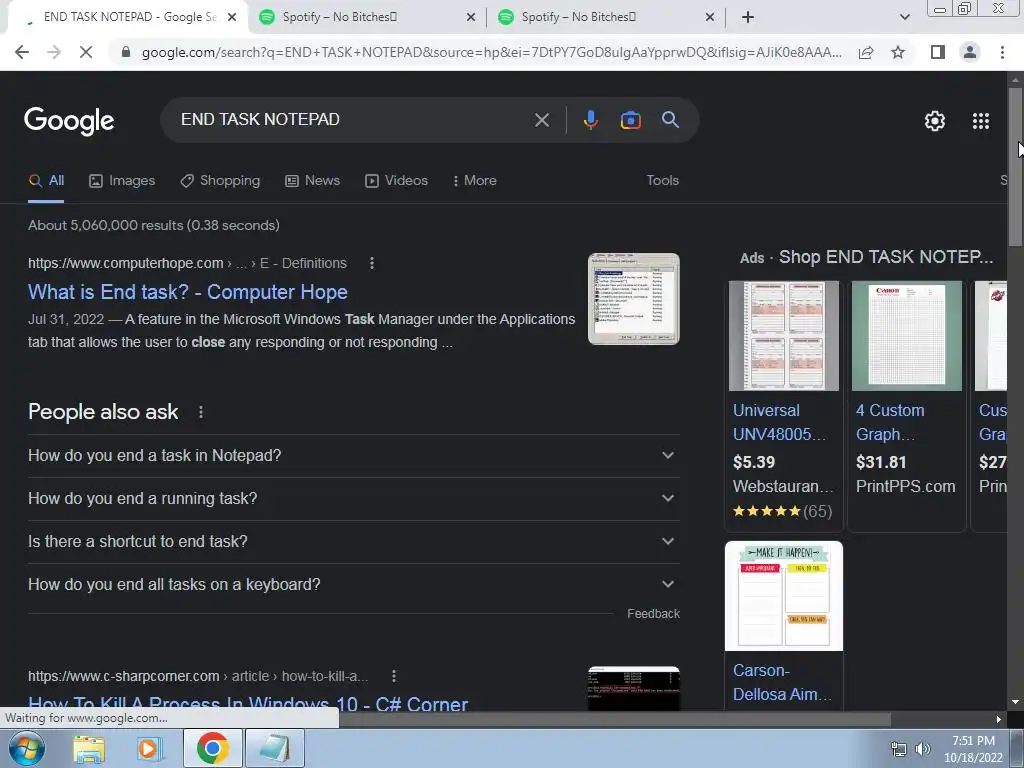This screenshot has height=768, width=1024.
Task: Close the END TASK NOTEPAD tab
Action: click(x=231, y=17)
